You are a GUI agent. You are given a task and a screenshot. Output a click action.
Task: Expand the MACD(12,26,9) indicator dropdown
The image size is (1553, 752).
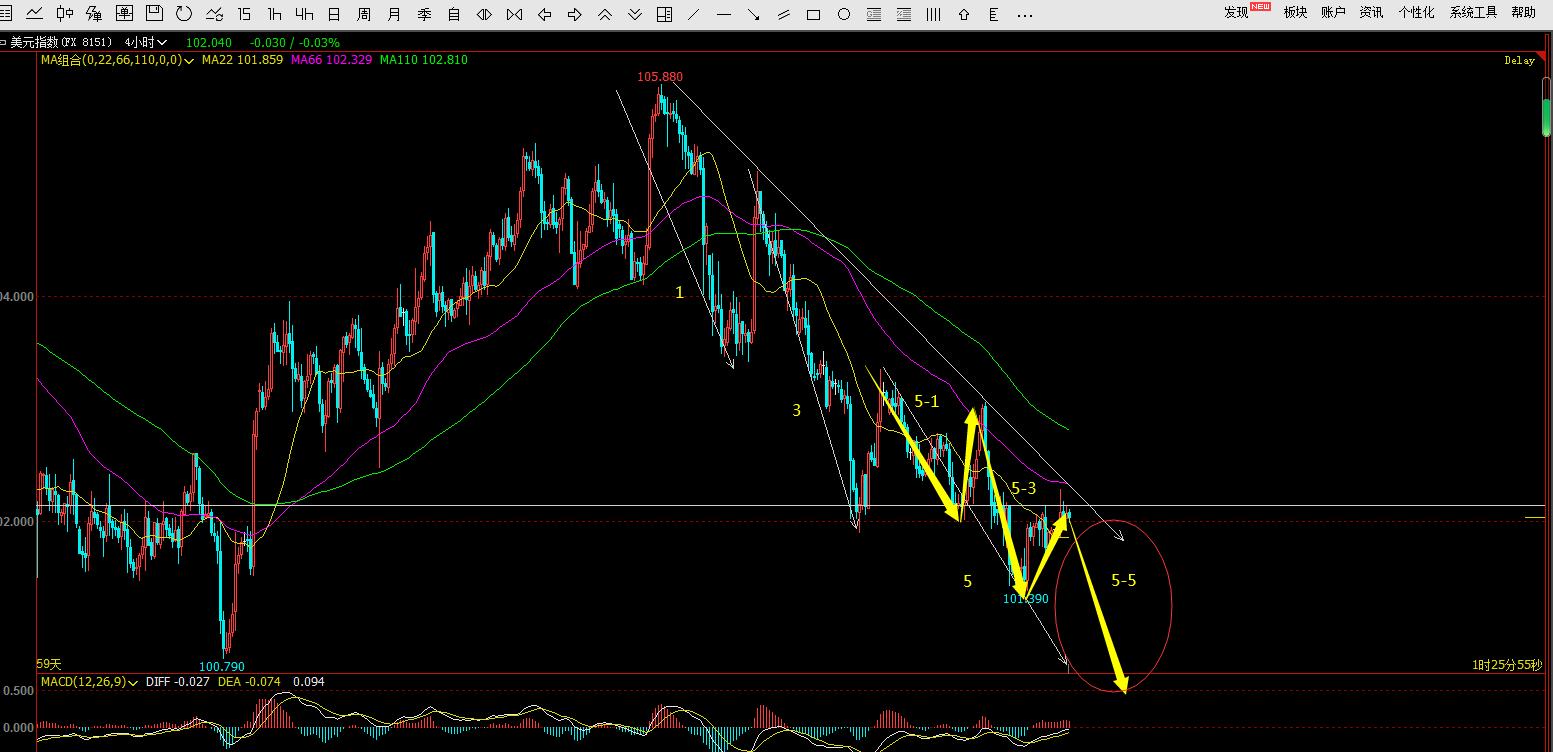click(x=133, y=682)
